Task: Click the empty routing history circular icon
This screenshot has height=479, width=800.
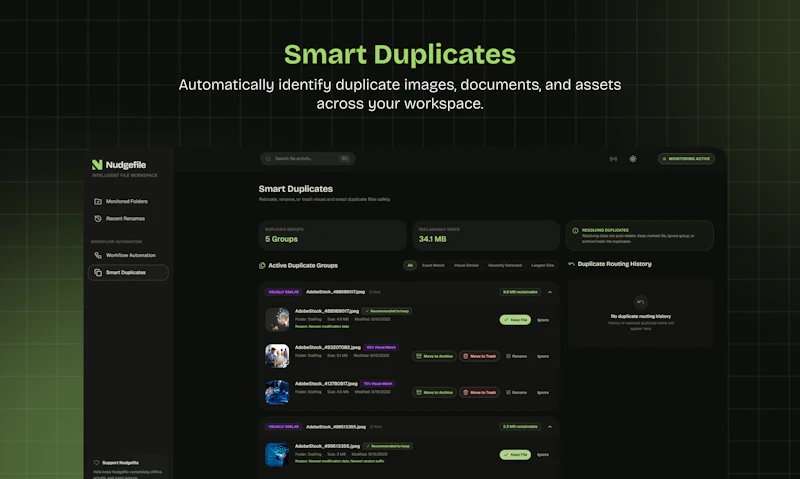Action: point(640,302)
